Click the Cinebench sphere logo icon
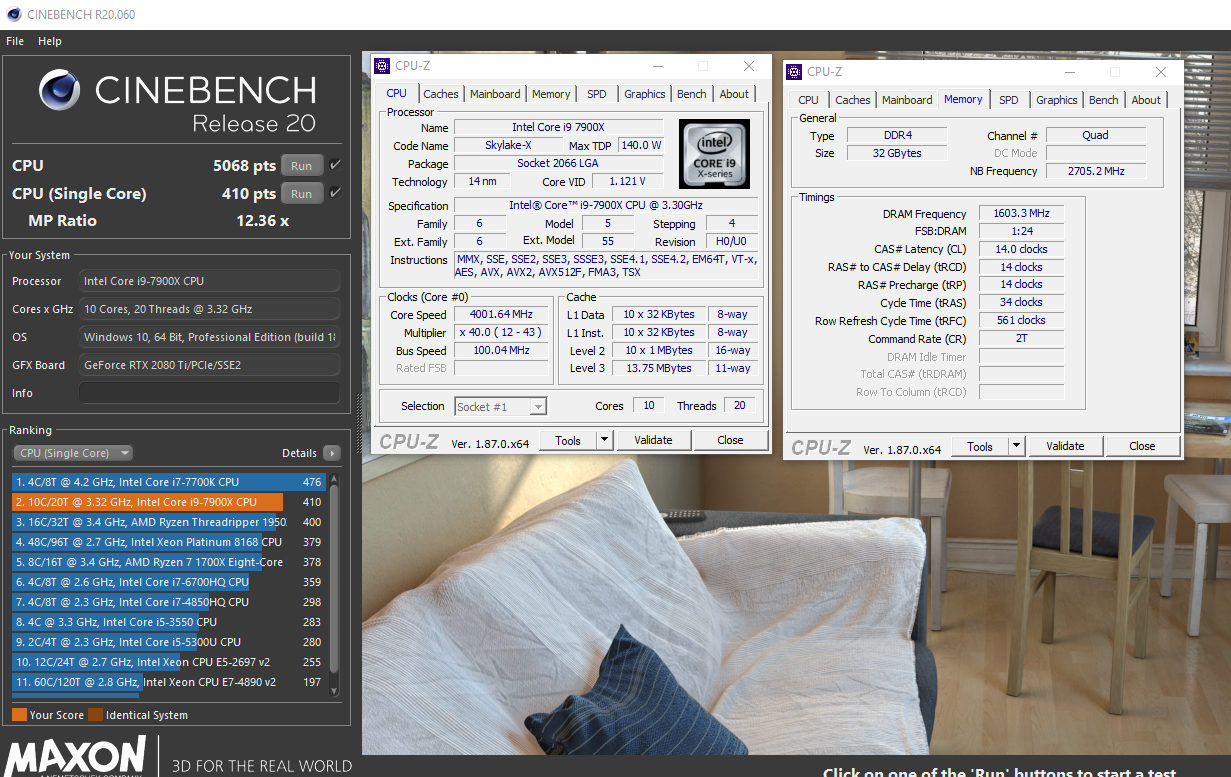1231x777 pixels. (x=60, y=90)
